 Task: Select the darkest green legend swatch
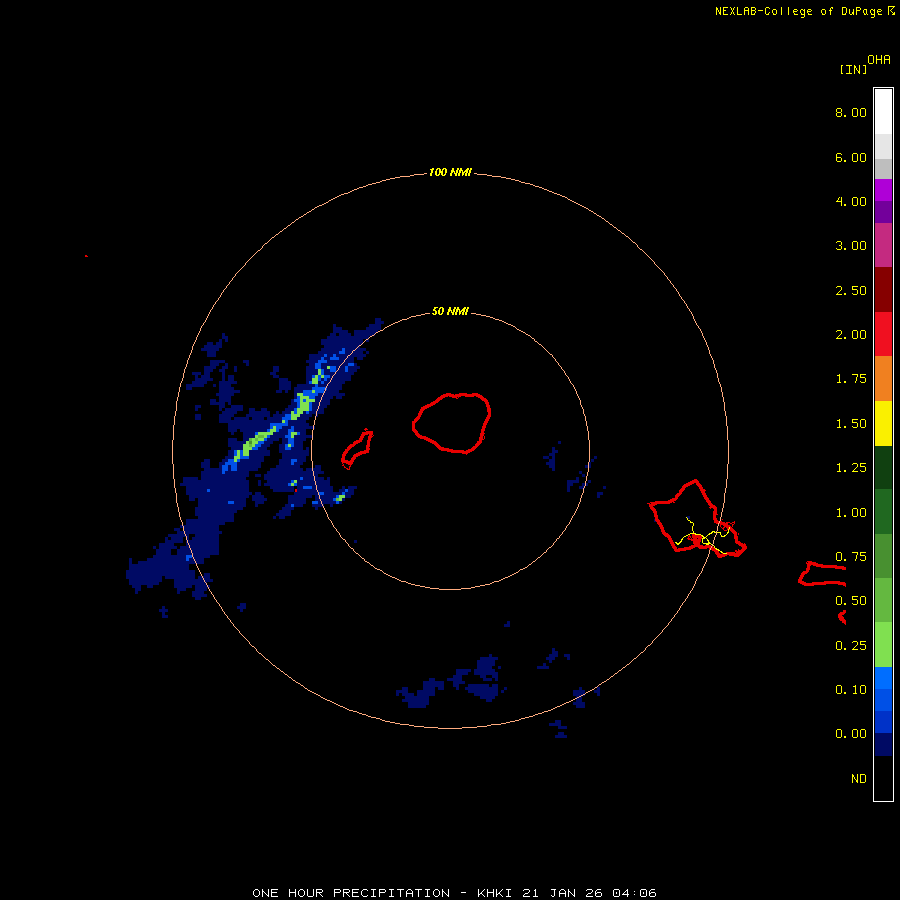pos(883,467)
